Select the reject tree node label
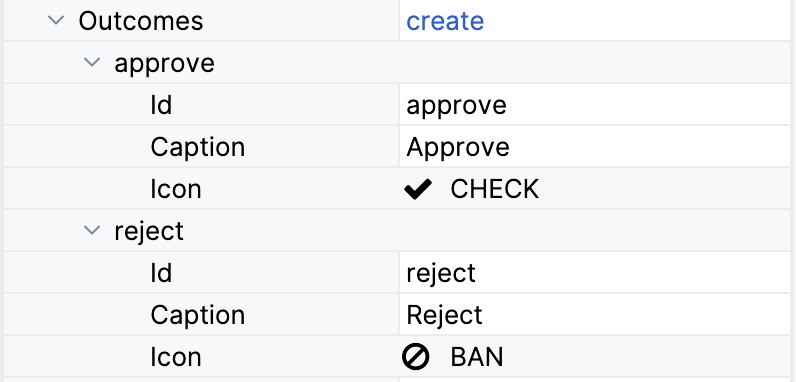The height and width of the screenshot is (382, 796). tap(149, 232)
